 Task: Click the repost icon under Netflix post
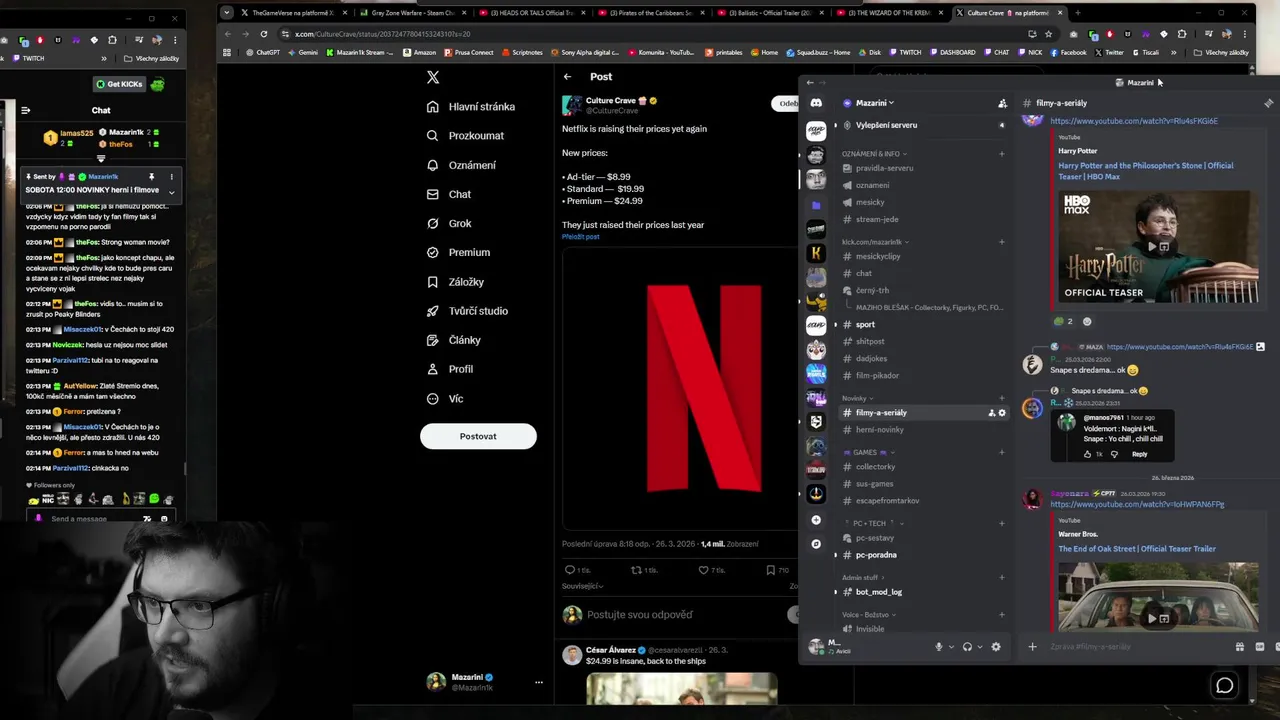(636, 570)
